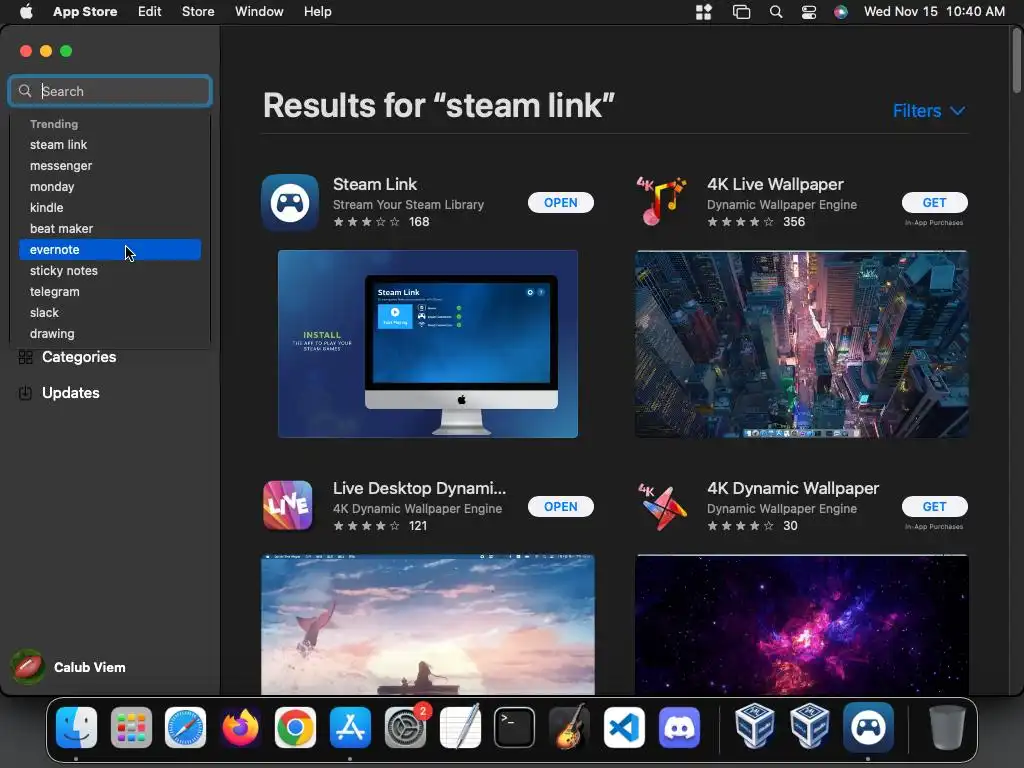Launch Firefox from the Dock
1024x768 pixels.
(240, 728)
